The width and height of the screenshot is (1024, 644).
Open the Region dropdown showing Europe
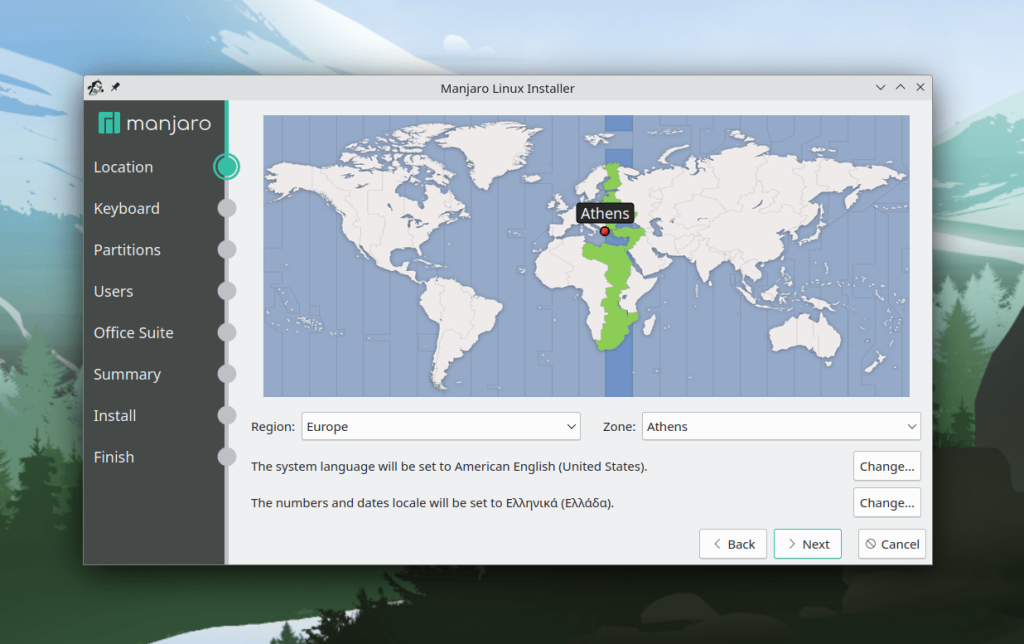pyautogui.click(x=440, y=426)
